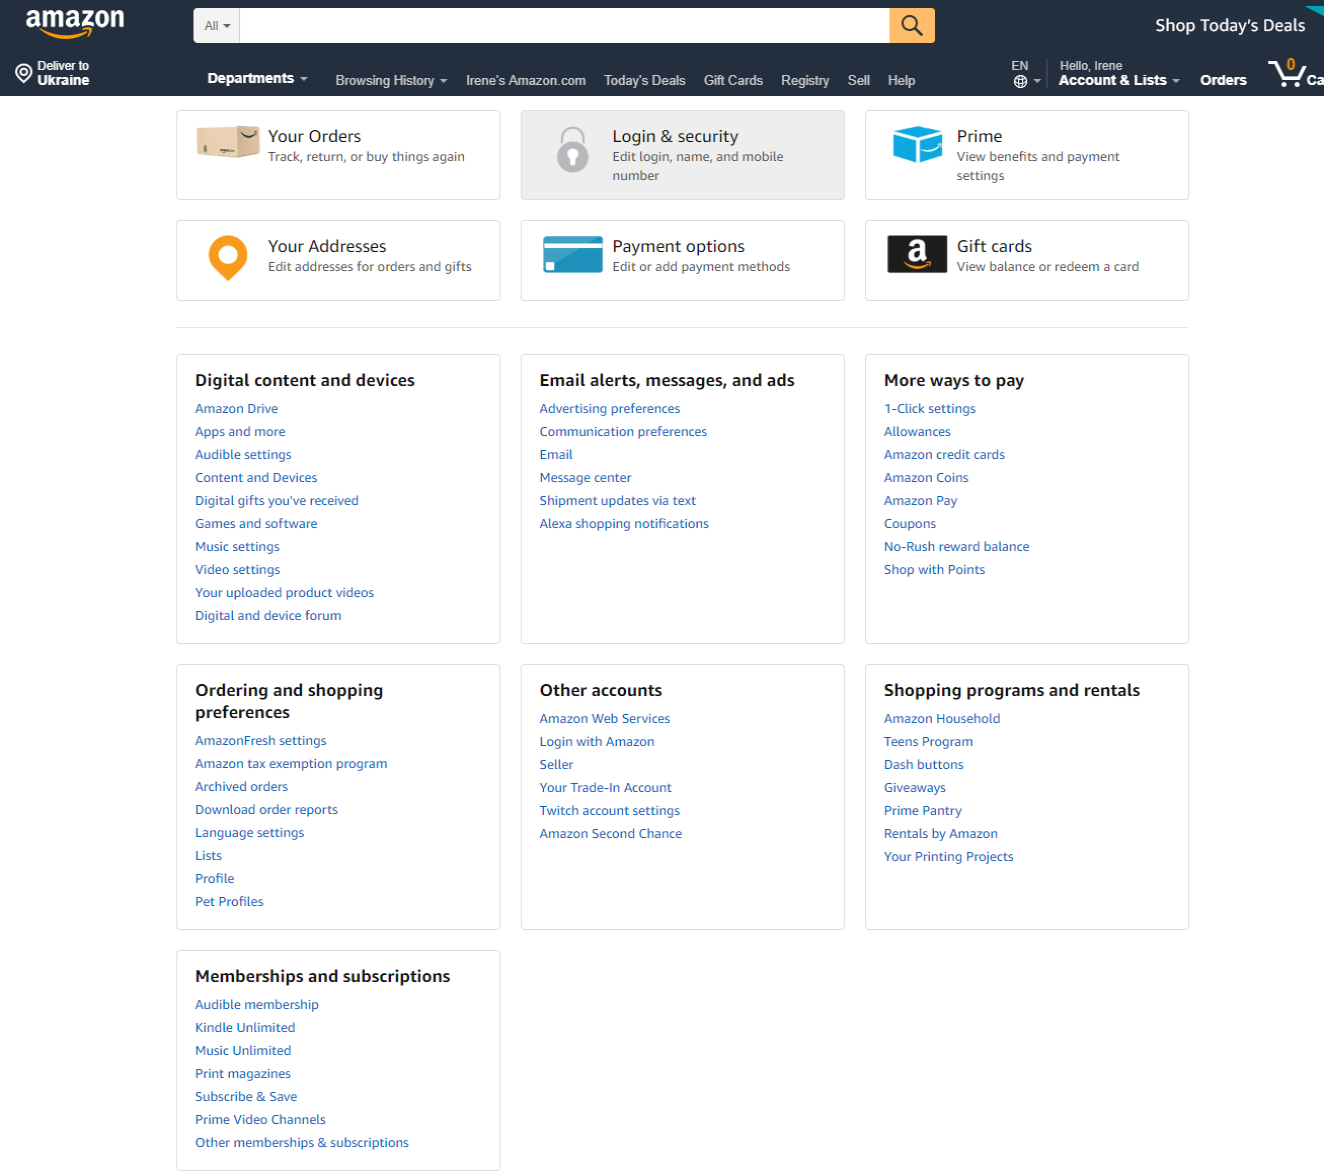Expand the Departments dropdown
The image size is (1324, 1172).
tap(250, 77)
